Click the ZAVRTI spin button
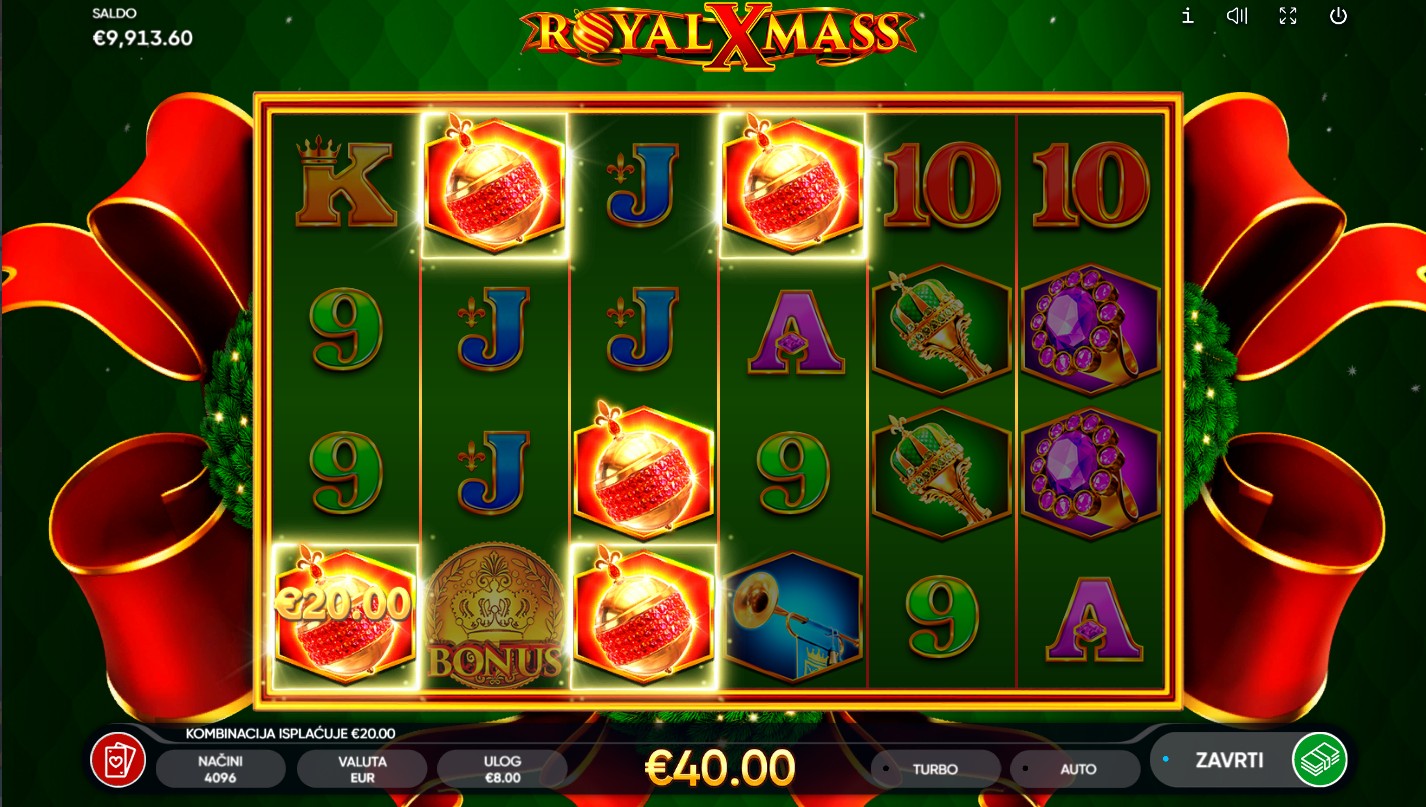 [1229, 760]
